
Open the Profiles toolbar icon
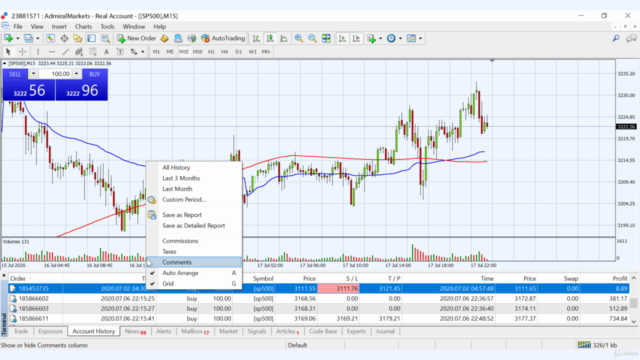[28, 38]
